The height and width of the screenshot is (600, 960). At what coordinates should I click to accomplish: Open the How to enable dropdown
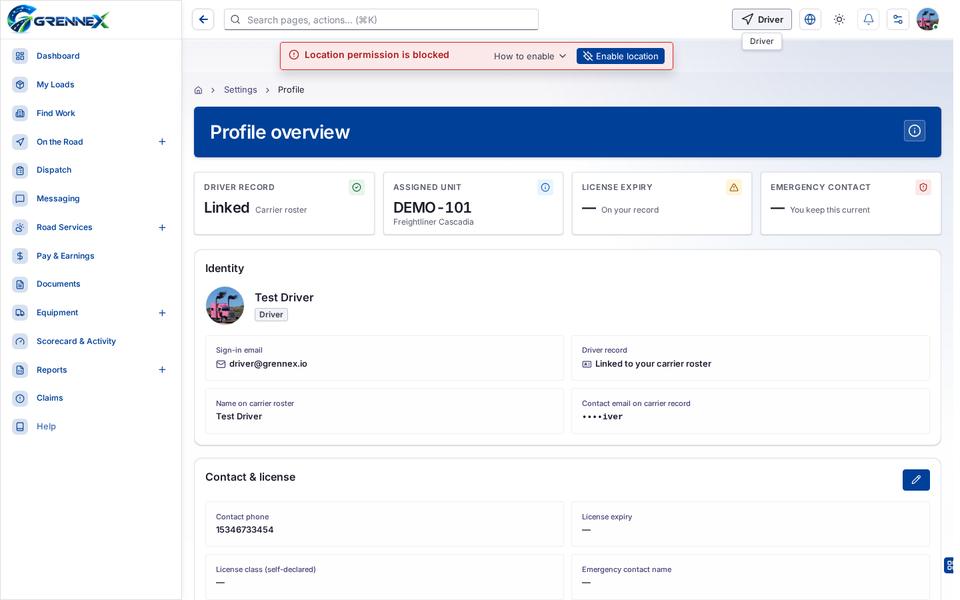[x=530, y=56]
